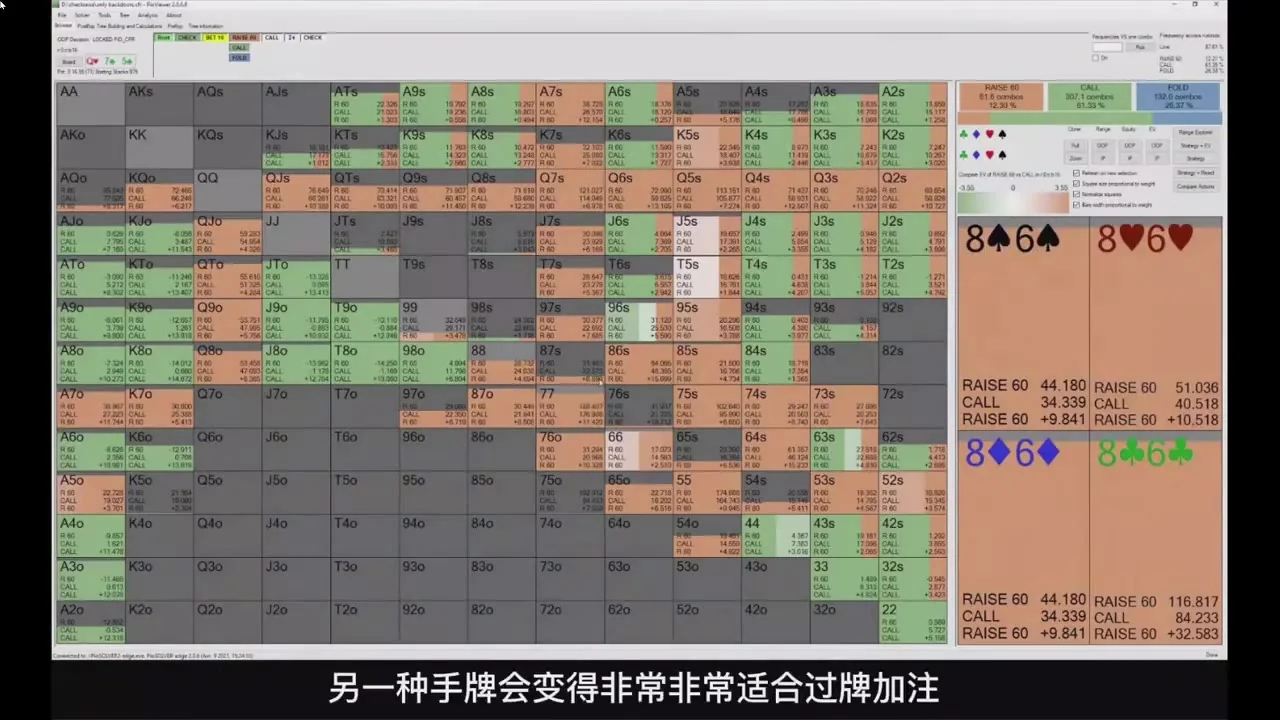This screenshot has height=720, width=1280.
Task: Select the AA cell in the hand matrix
Action: pos(91,104)
